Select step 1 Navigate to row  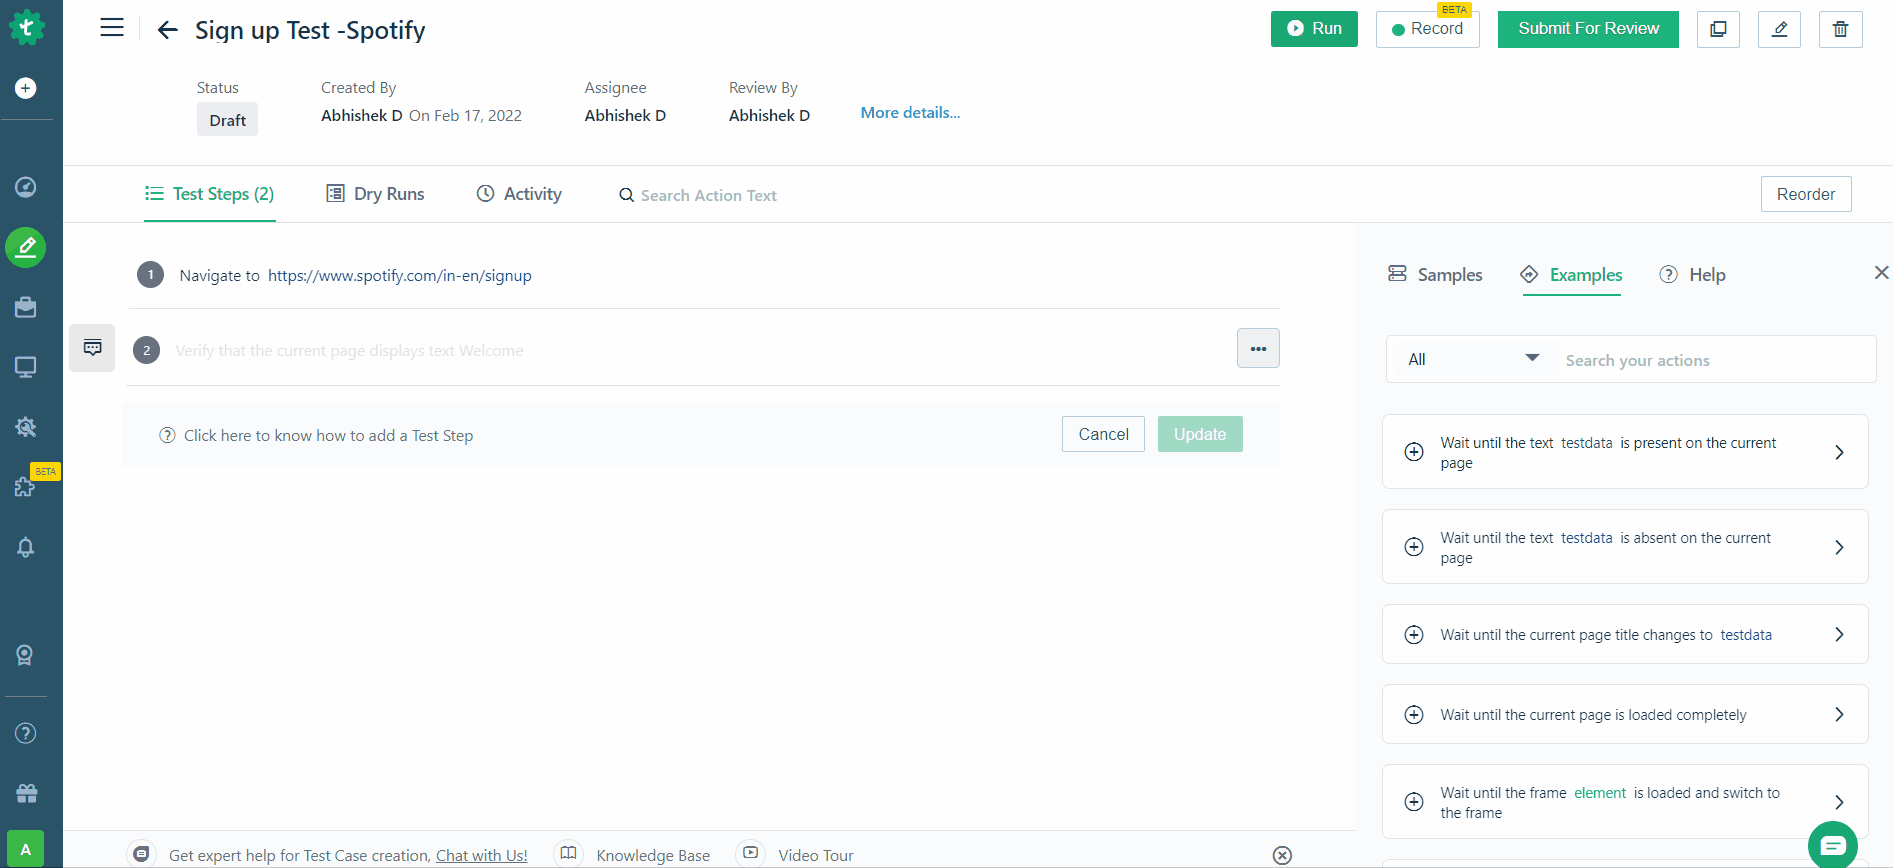coord(703,275)
